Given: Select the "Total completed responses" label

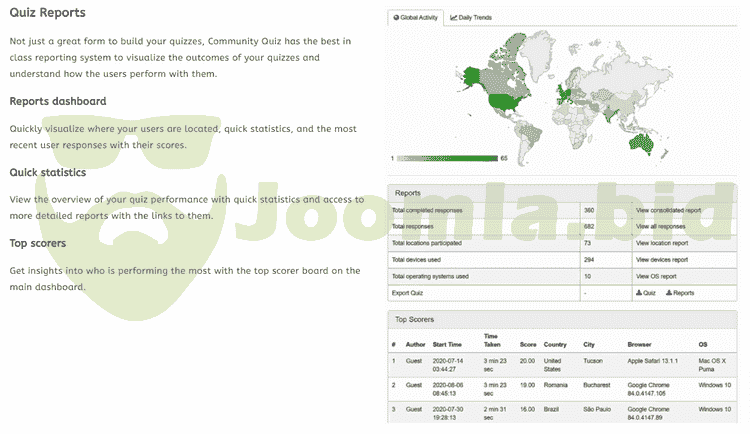Looking at the screenshot, I should pyautogui.click(x=427, y=210).
